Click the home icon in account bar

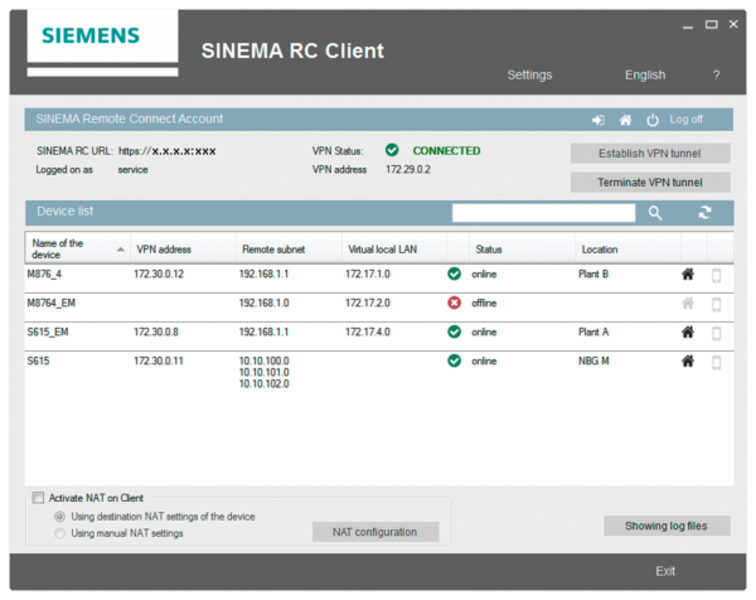(x=625, y=120)
